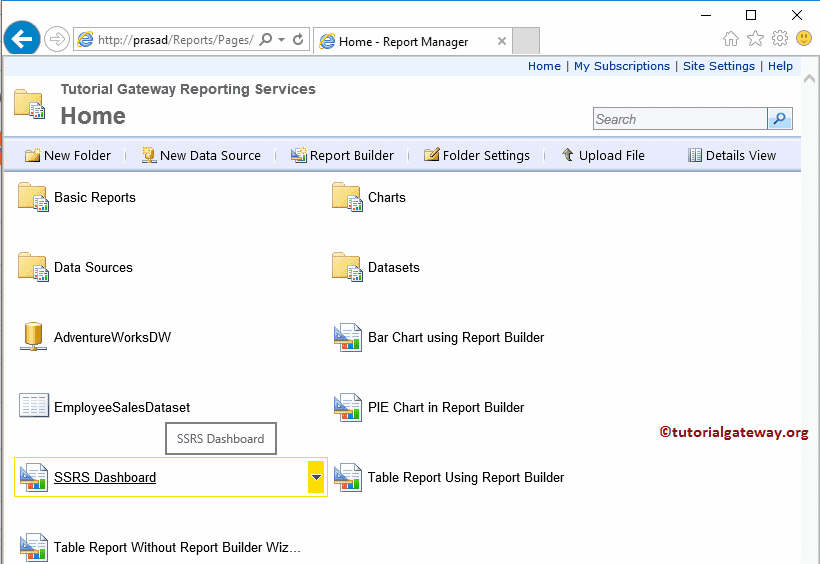Open the address bar dropdown arrow
820x564 pixels.
(x=281, y=40)
